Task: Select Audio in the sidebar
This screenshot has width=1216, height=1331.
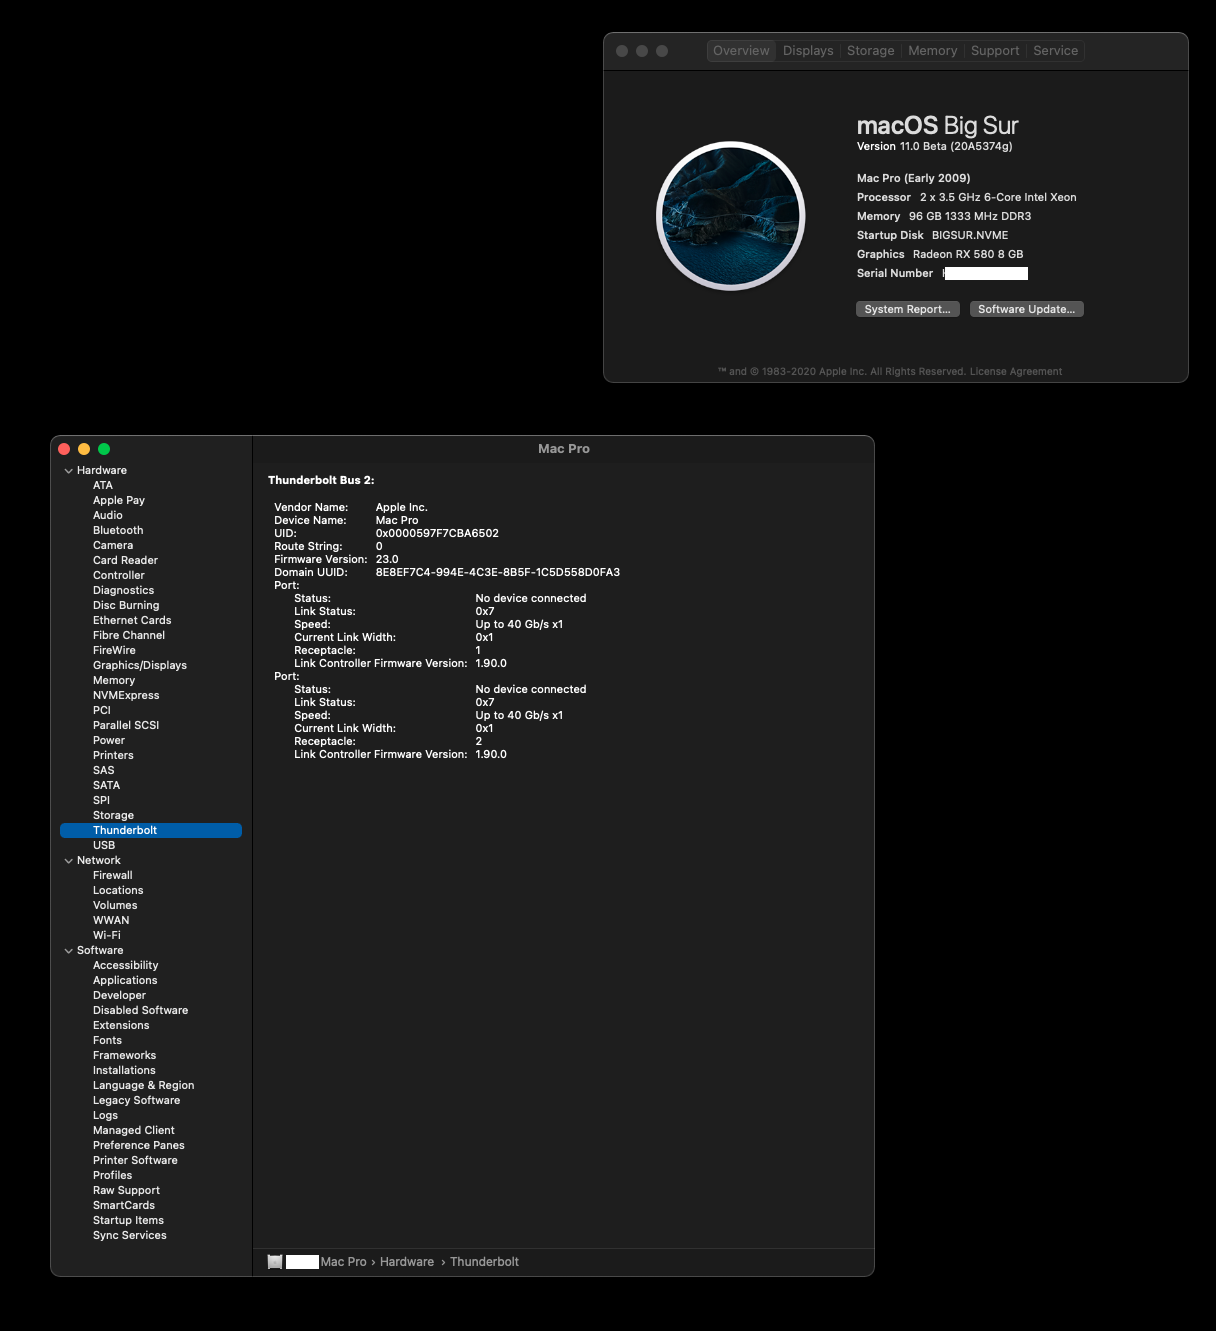Action: click(108, 516)
